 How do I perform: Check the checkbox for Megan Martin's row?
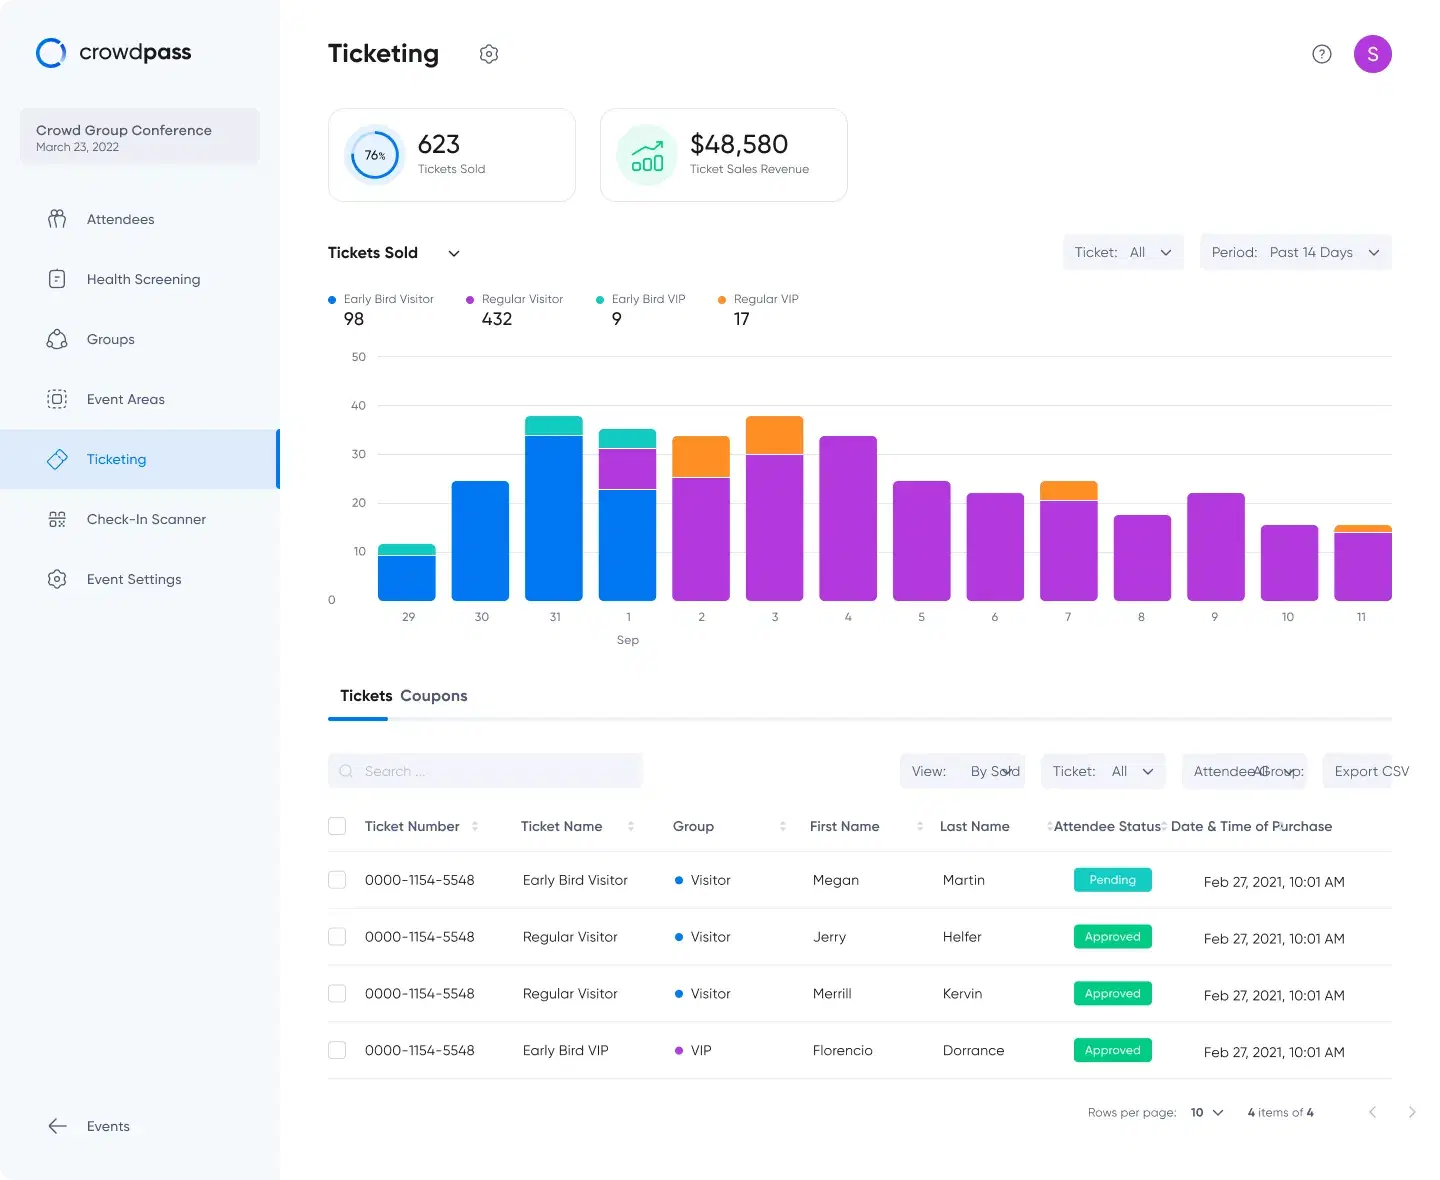click(337, 880)
